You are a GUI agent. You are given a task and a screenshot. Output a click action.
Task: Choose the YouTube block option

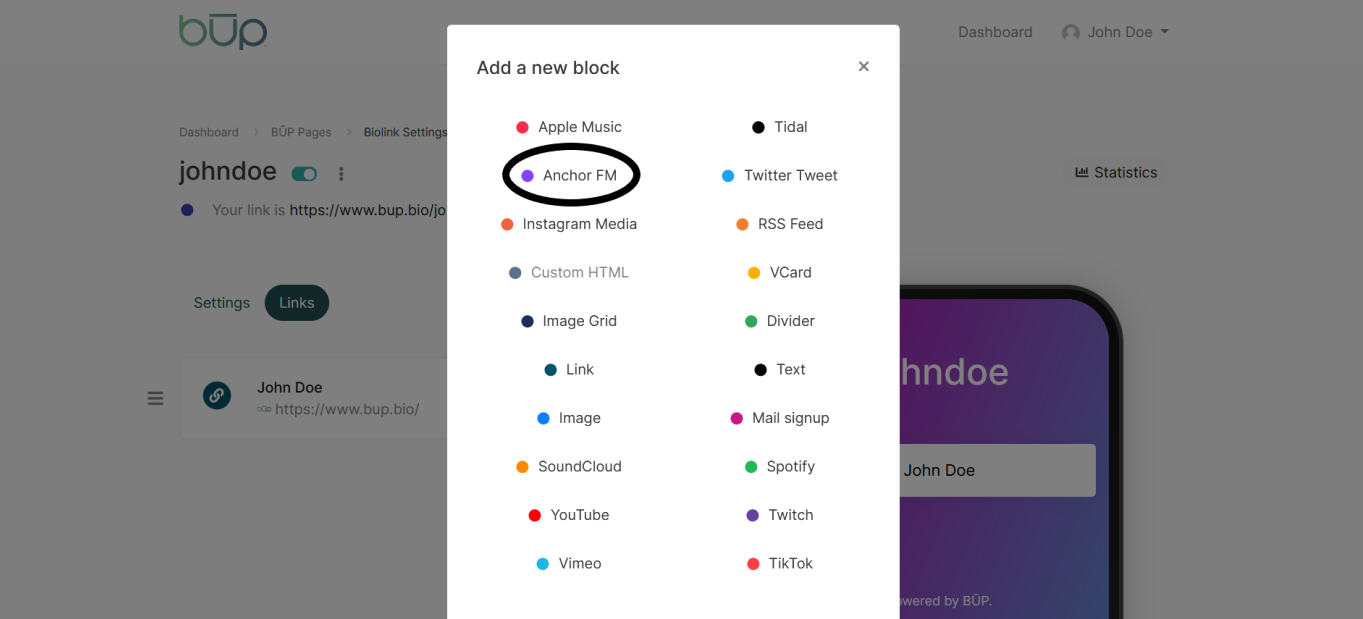[569, 515]
